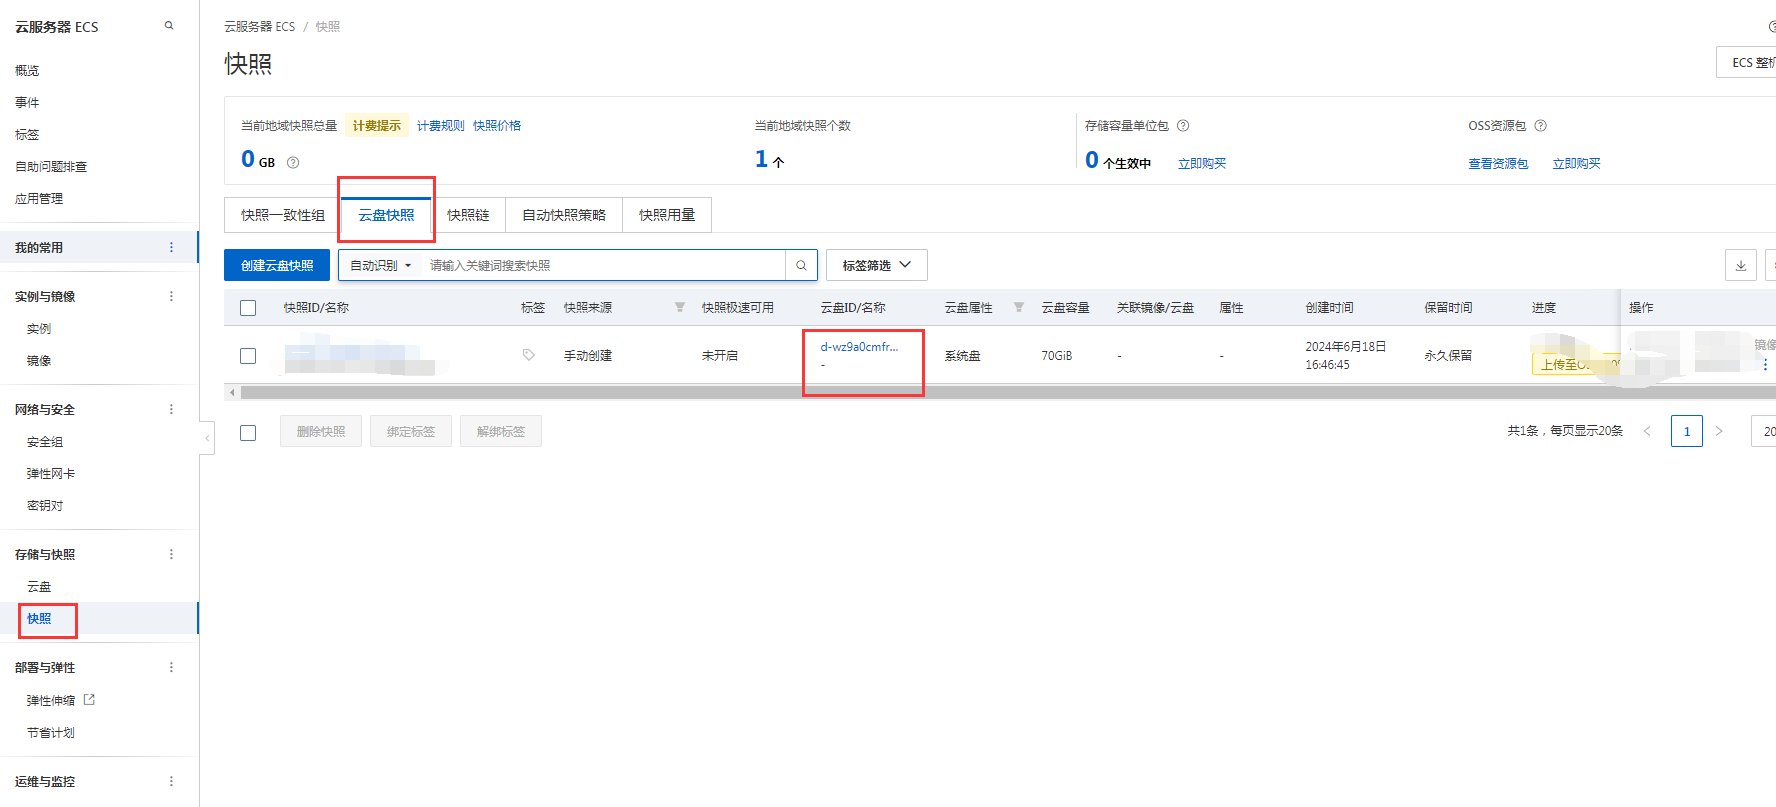Switch to the 快照用量 tab
The width and height of the screenshot is (1776, 807).
coord(667,215)
